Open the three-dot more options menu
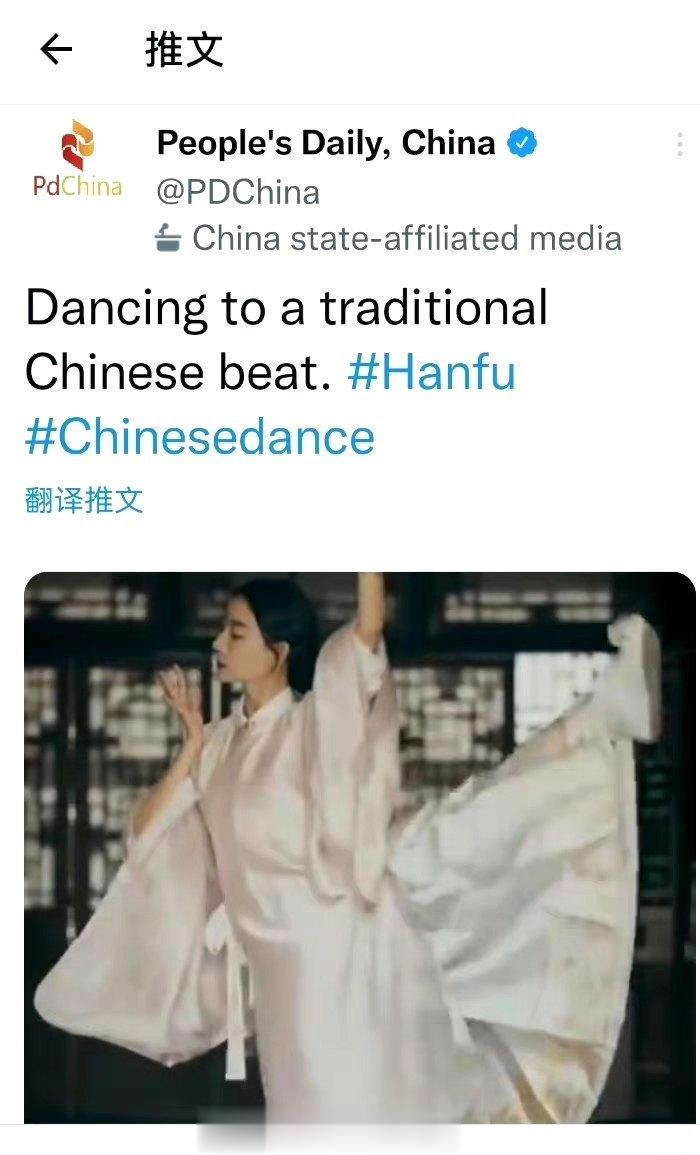 679,144
